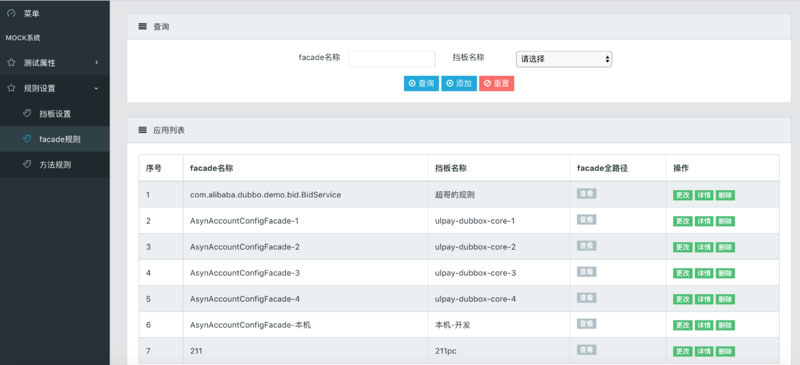The width and height of the screenshot is (800, 365).
Task: Click the tag icon next to 挡板设置
Action: pos(28,113)
